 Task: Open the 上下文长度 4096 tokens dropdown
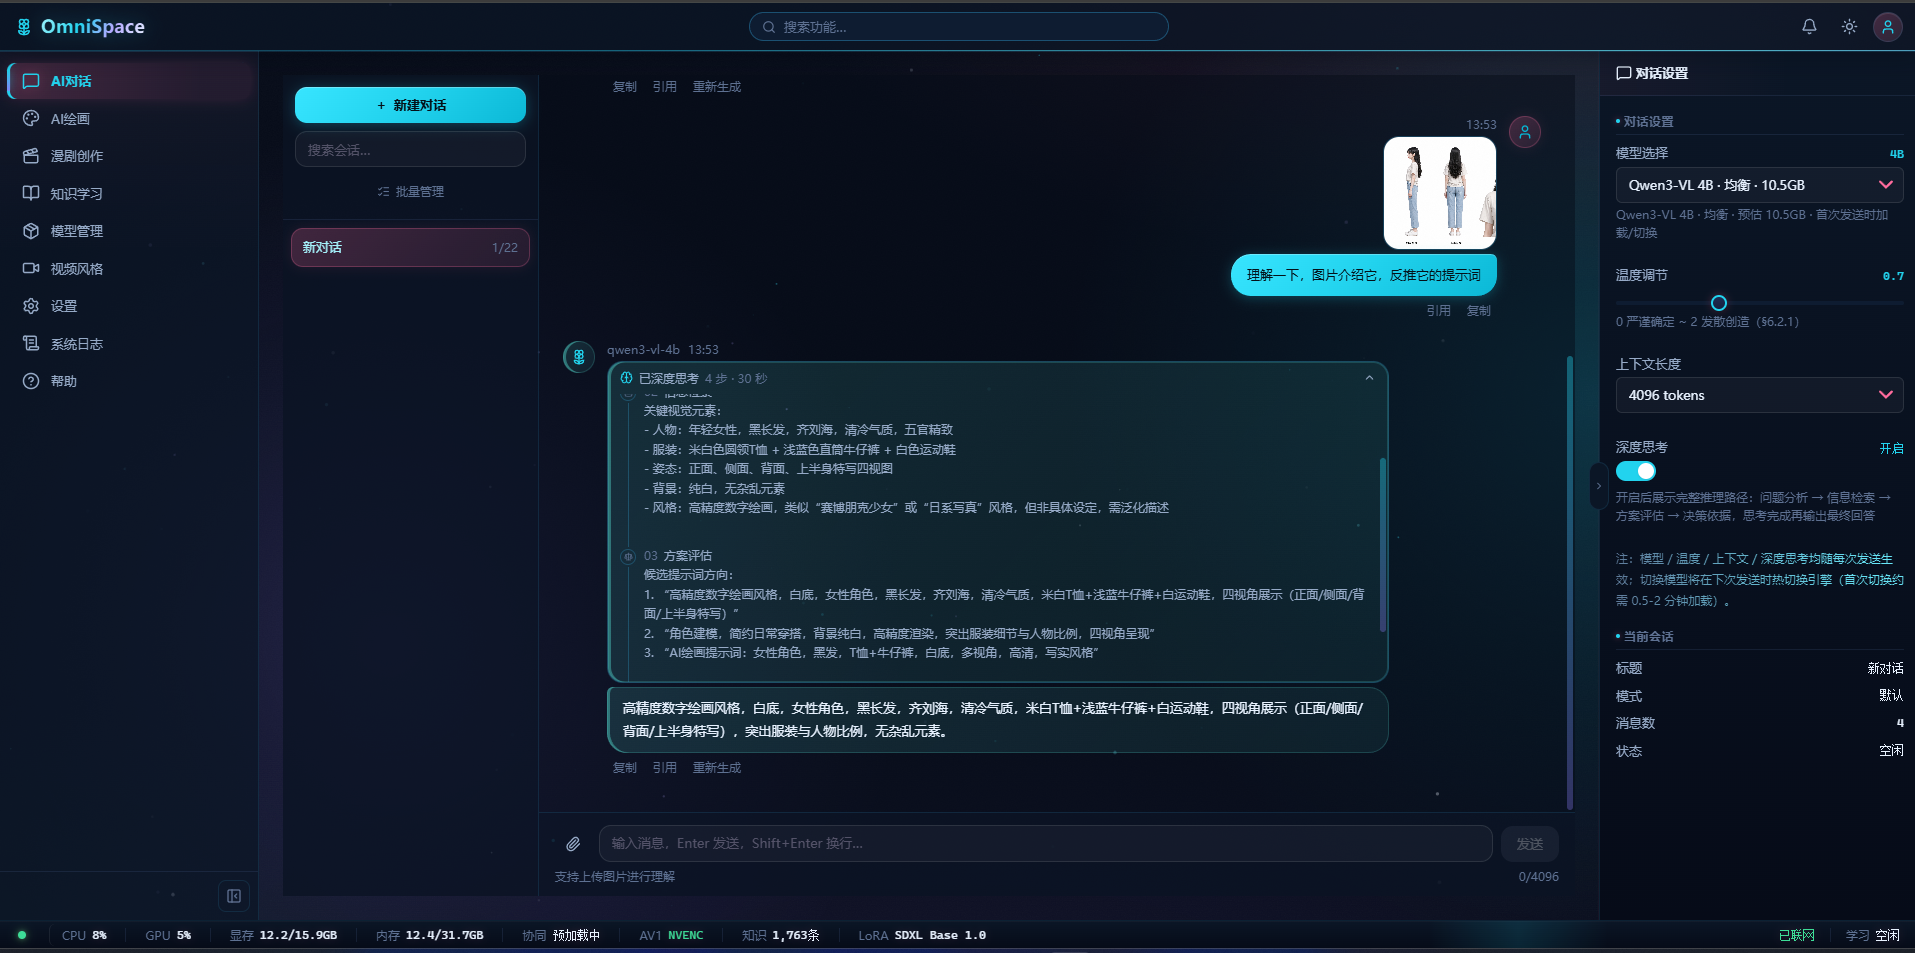[x=1759, y=395]
